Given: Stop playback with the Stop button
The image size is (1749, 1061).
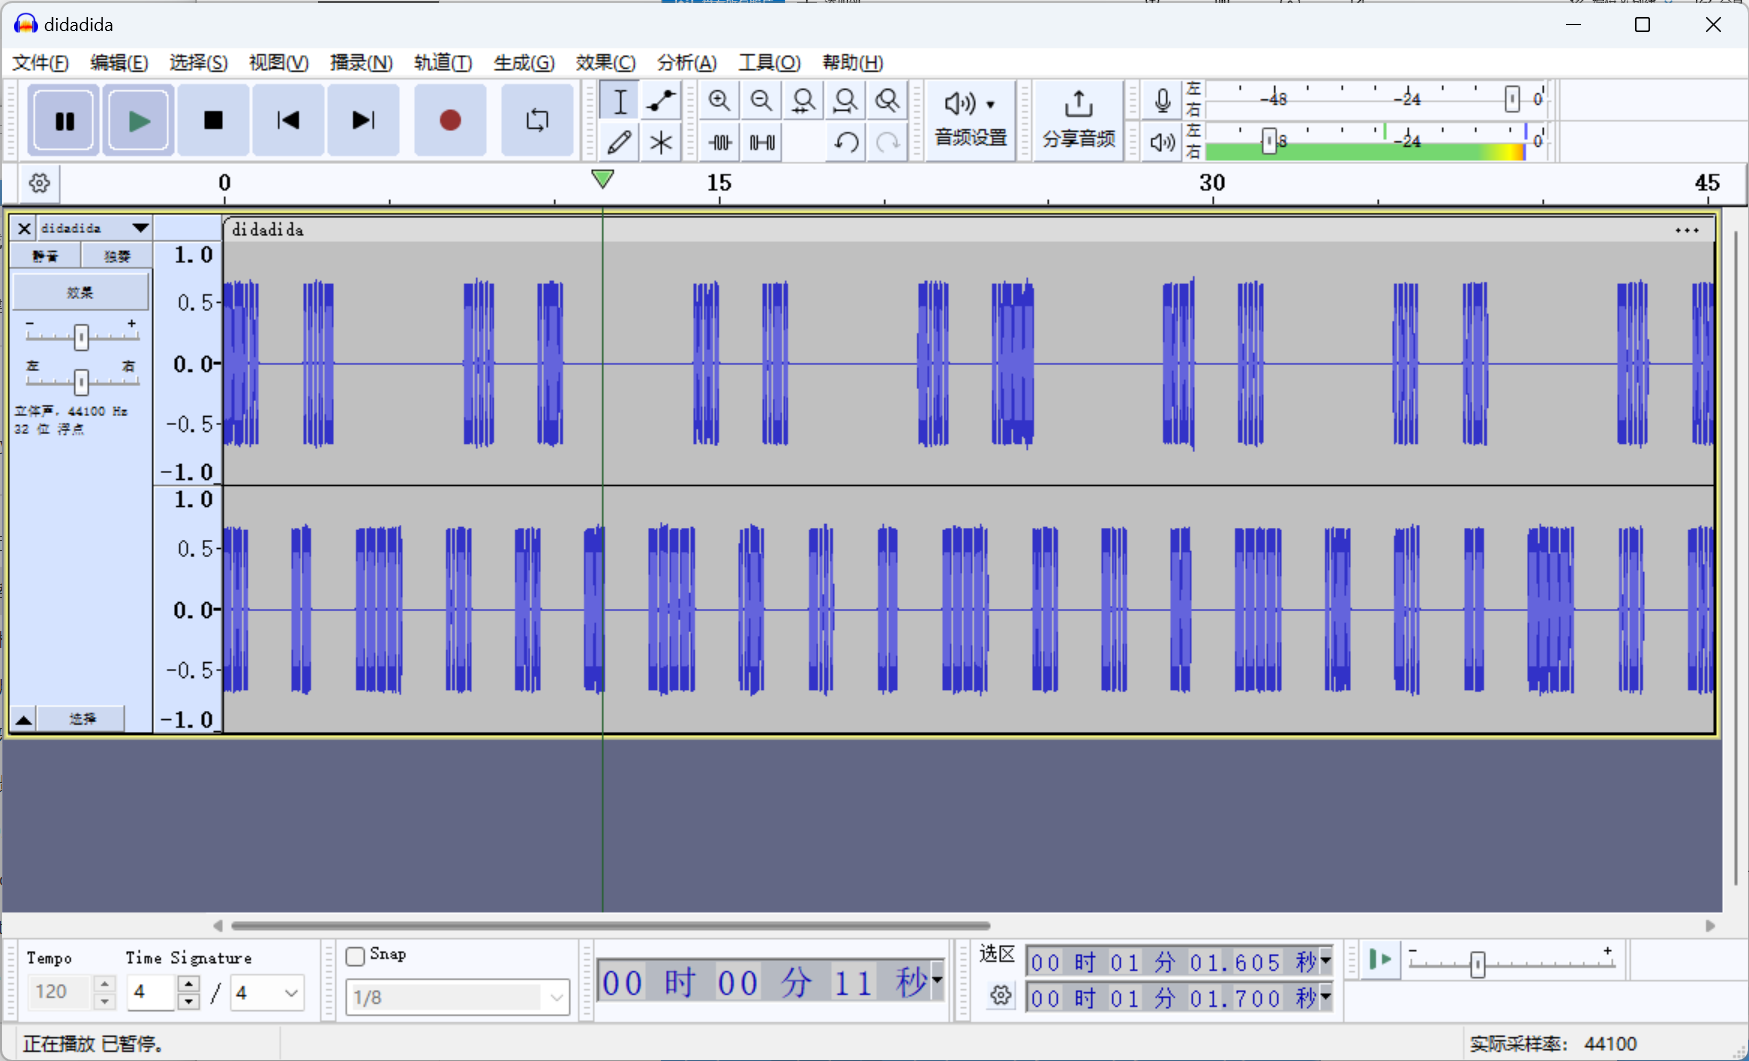Looking at the screenshot, I should [x=213, y=121].
